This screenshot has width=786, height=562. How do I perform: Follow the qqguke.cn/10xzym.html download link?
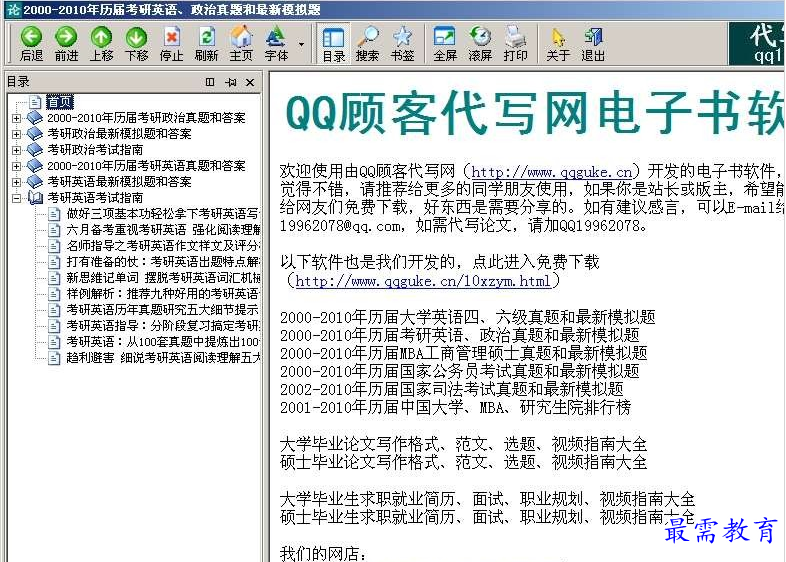[423, 281]
